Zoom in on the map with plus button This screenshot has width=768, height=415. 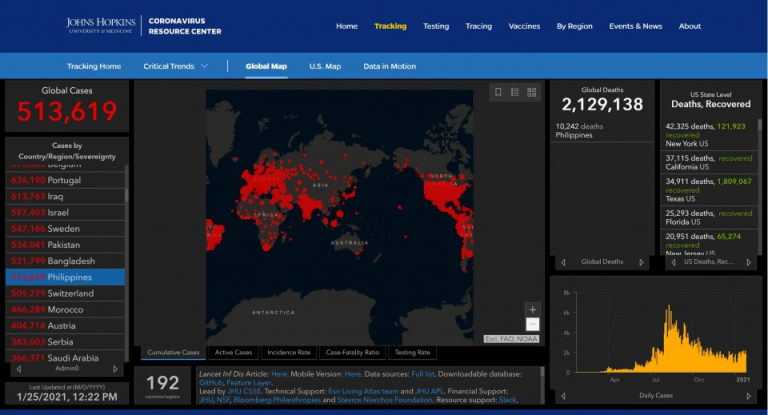[x=532, y=310]
